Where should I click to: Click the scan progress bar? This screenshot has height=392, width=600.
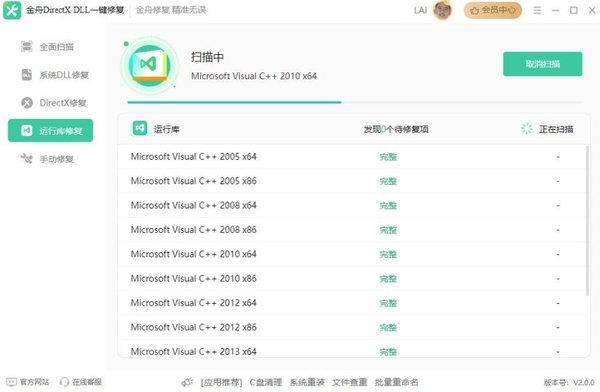(355, 103)
